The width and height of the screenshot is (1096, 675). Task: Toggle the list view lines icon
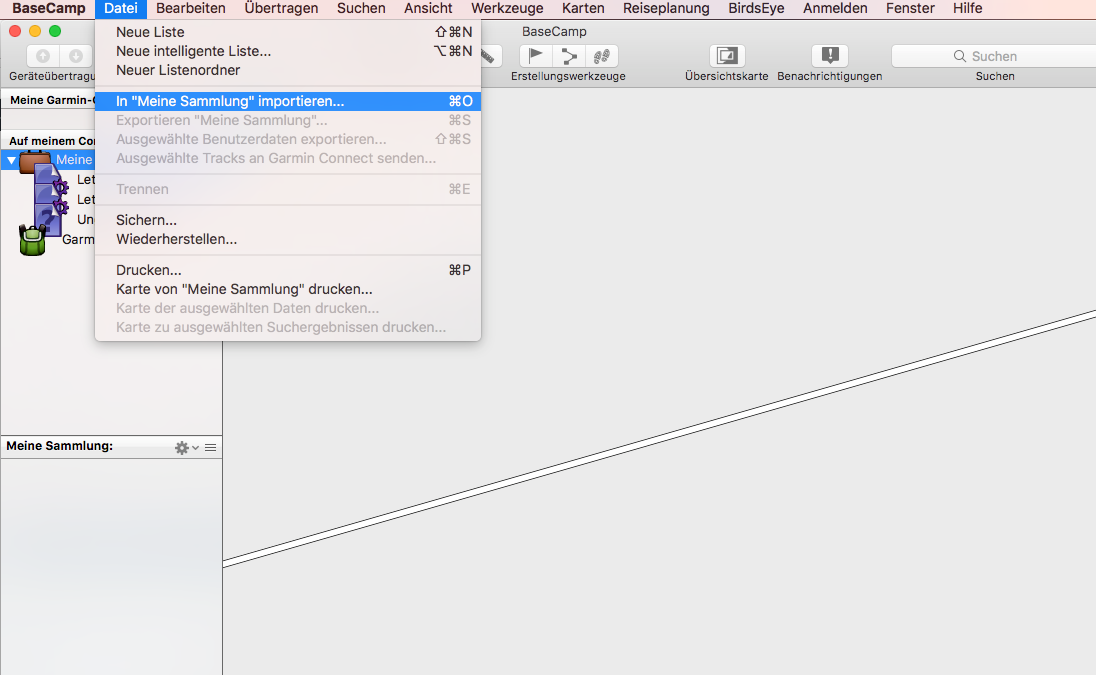click(x=211, y=448)
